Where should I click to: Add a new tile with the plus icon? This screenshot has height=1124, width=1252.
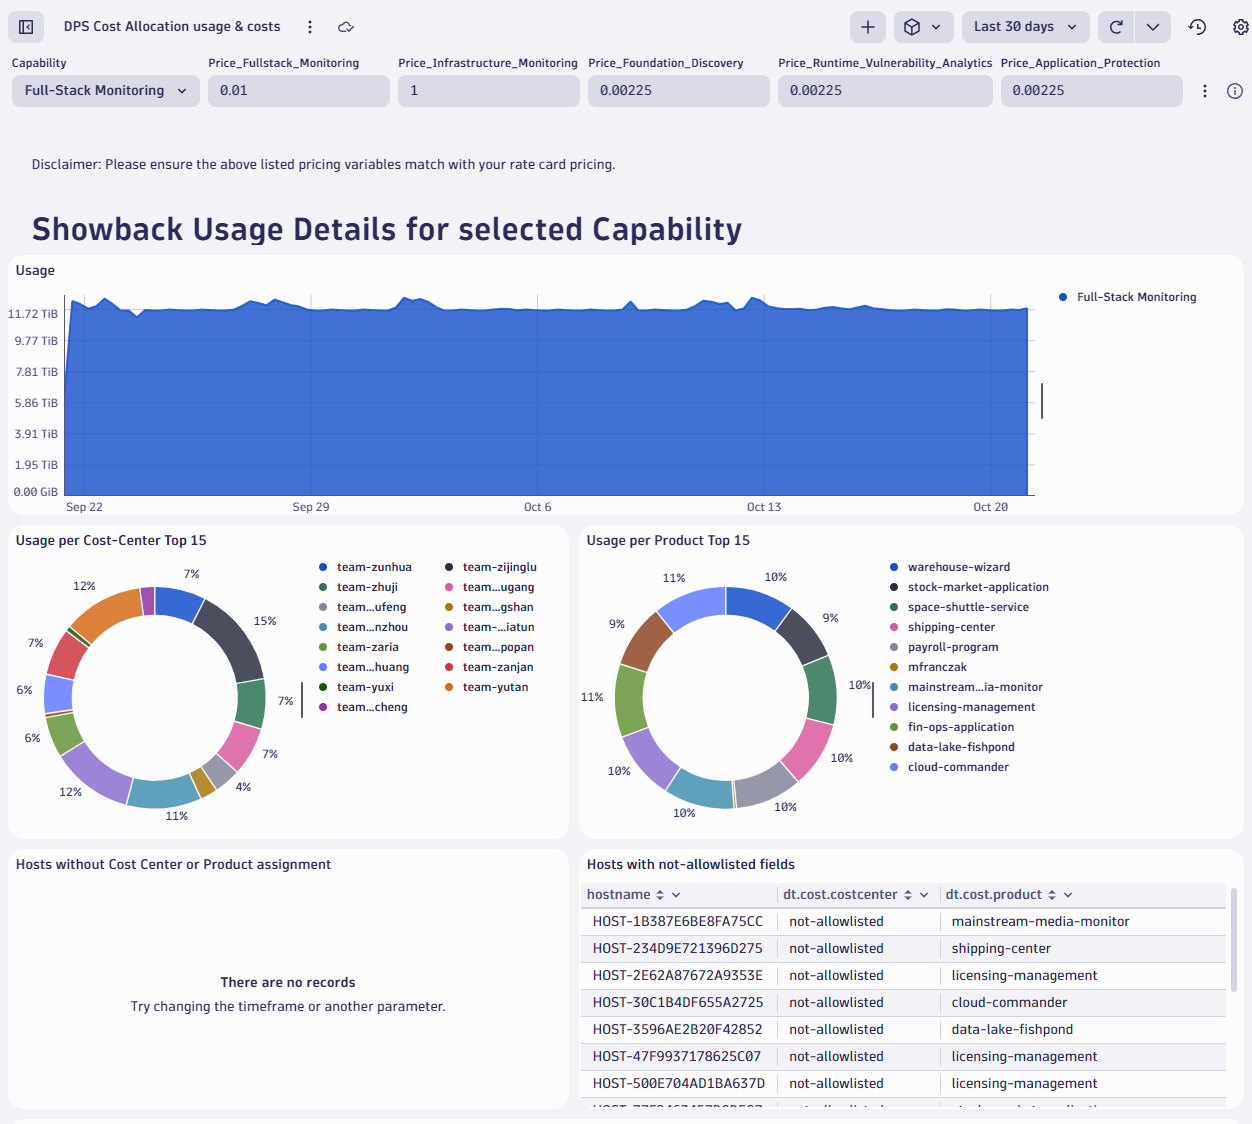click(x=867, y=26)
